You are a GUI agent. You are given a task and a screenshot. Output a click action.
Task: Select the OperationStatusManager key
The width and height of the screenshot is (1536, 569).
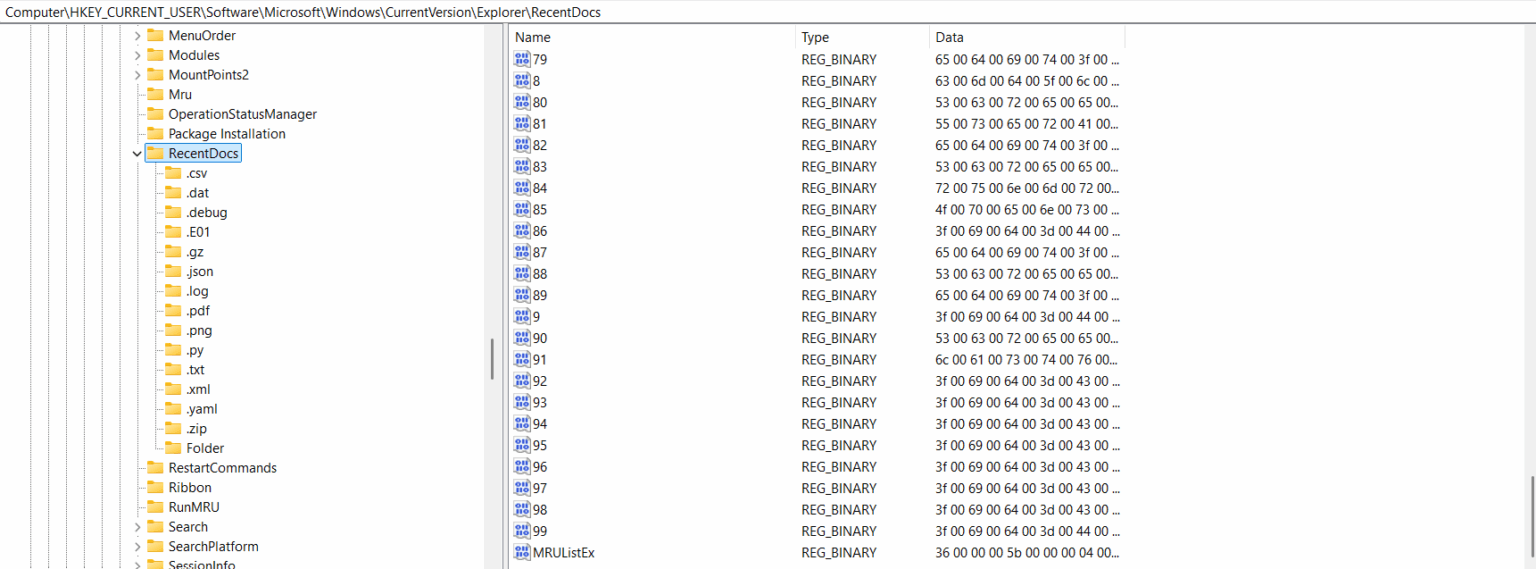(242, 114)
